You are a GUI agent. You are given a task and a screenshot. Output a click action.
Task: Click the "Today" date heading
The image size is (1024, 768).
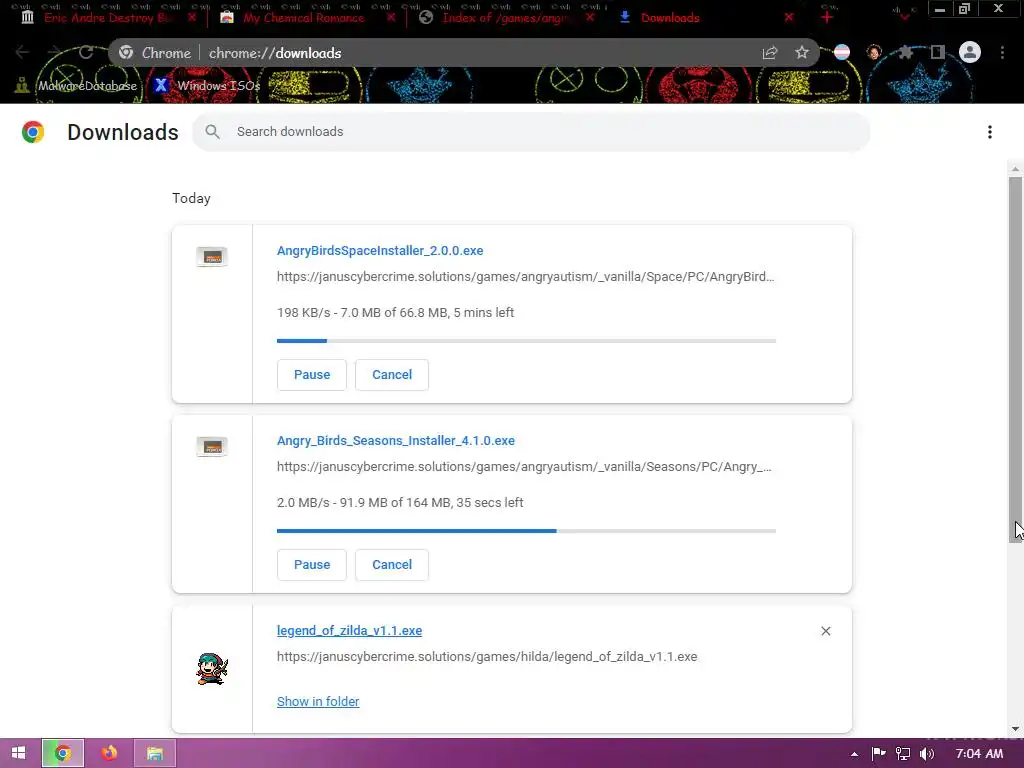click(x=191, y=199)
